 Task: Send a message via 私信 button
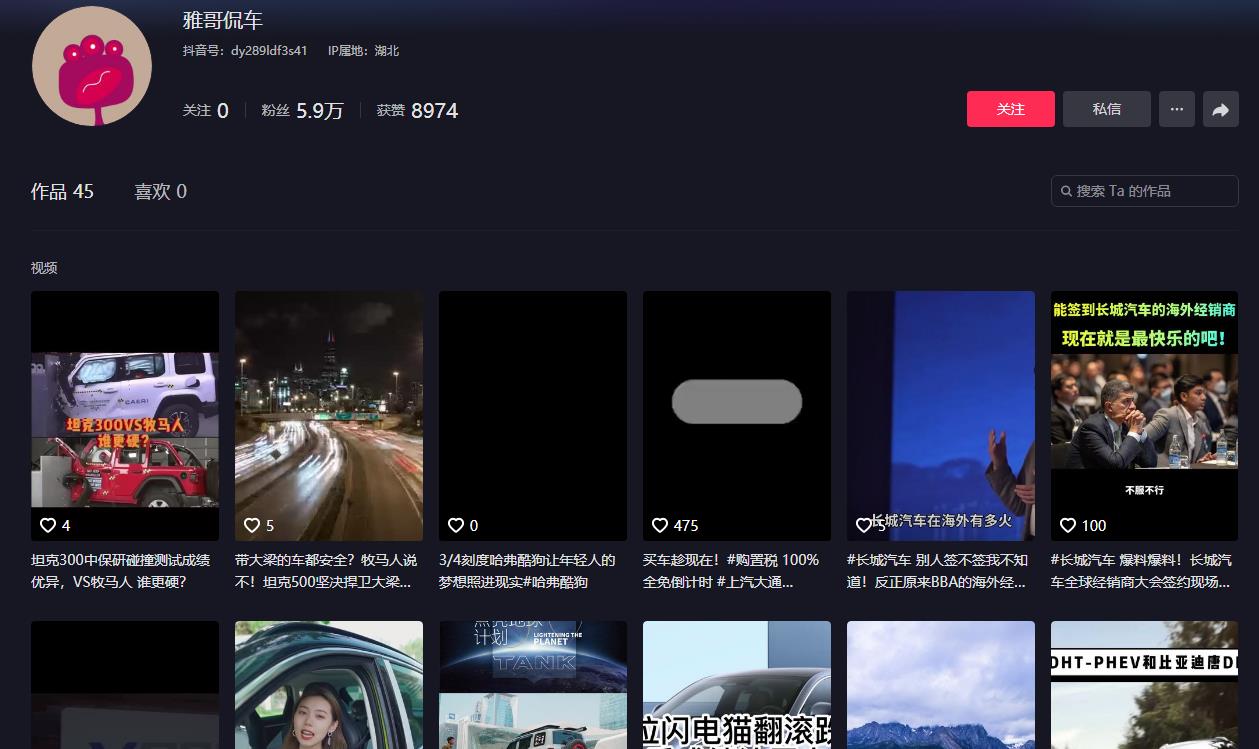pos(1107,109)
